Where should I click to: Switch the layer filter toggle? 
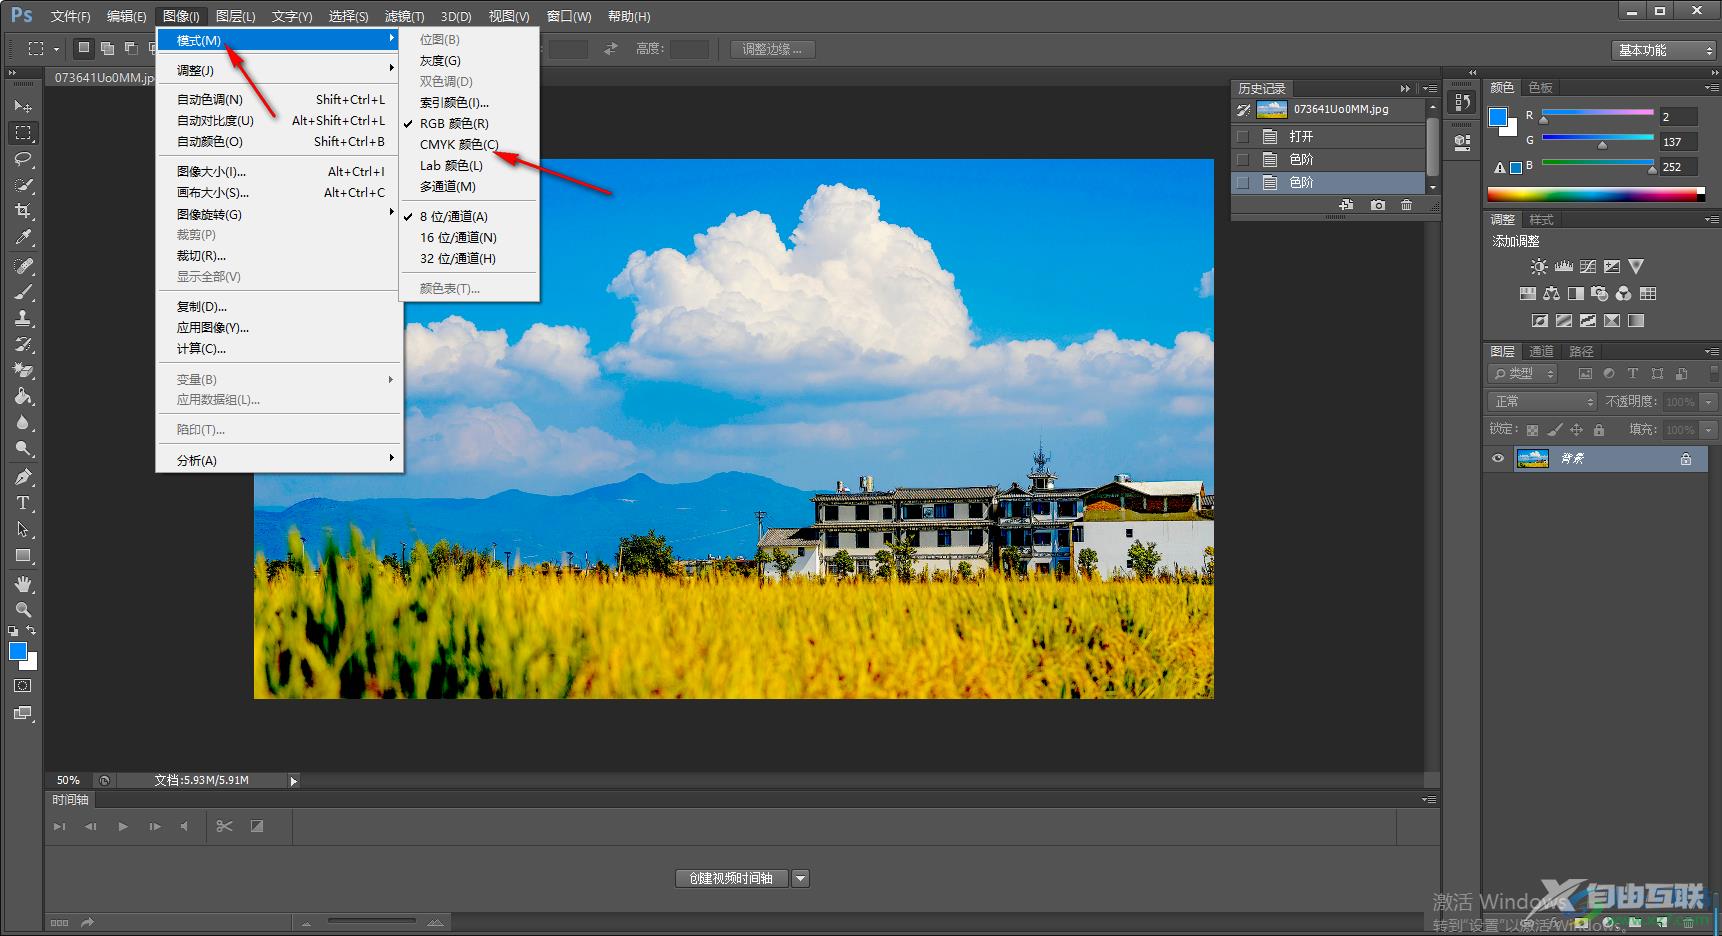pos(1713,374)
